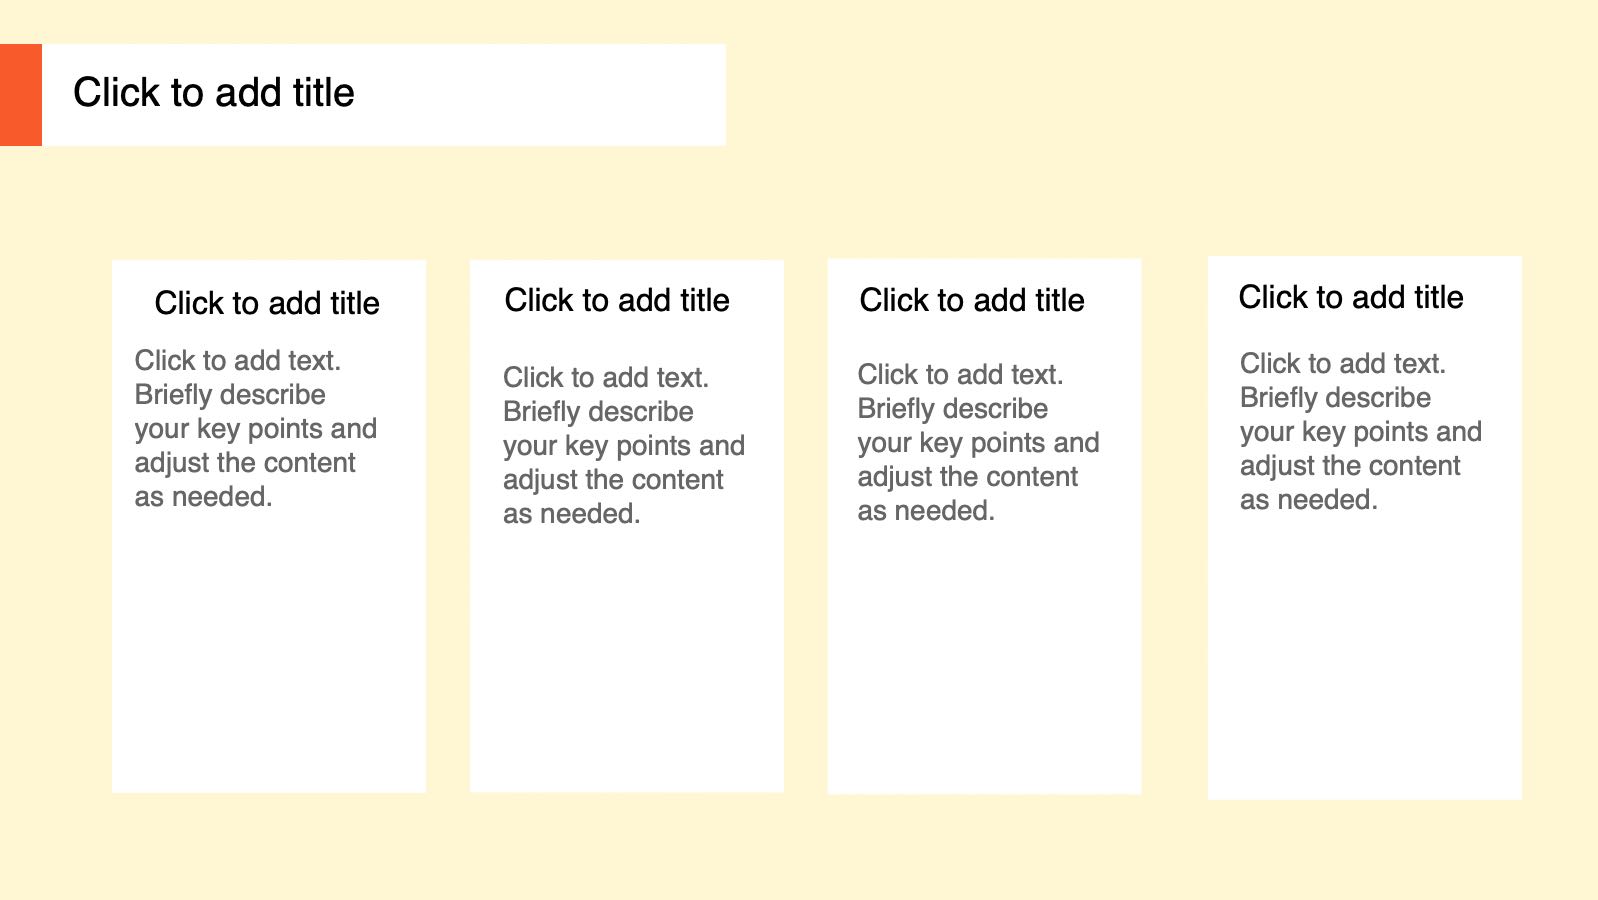Click the second card's body text placeholder
This screenshot has height=900, width=1598.
[x=624, y=445]
